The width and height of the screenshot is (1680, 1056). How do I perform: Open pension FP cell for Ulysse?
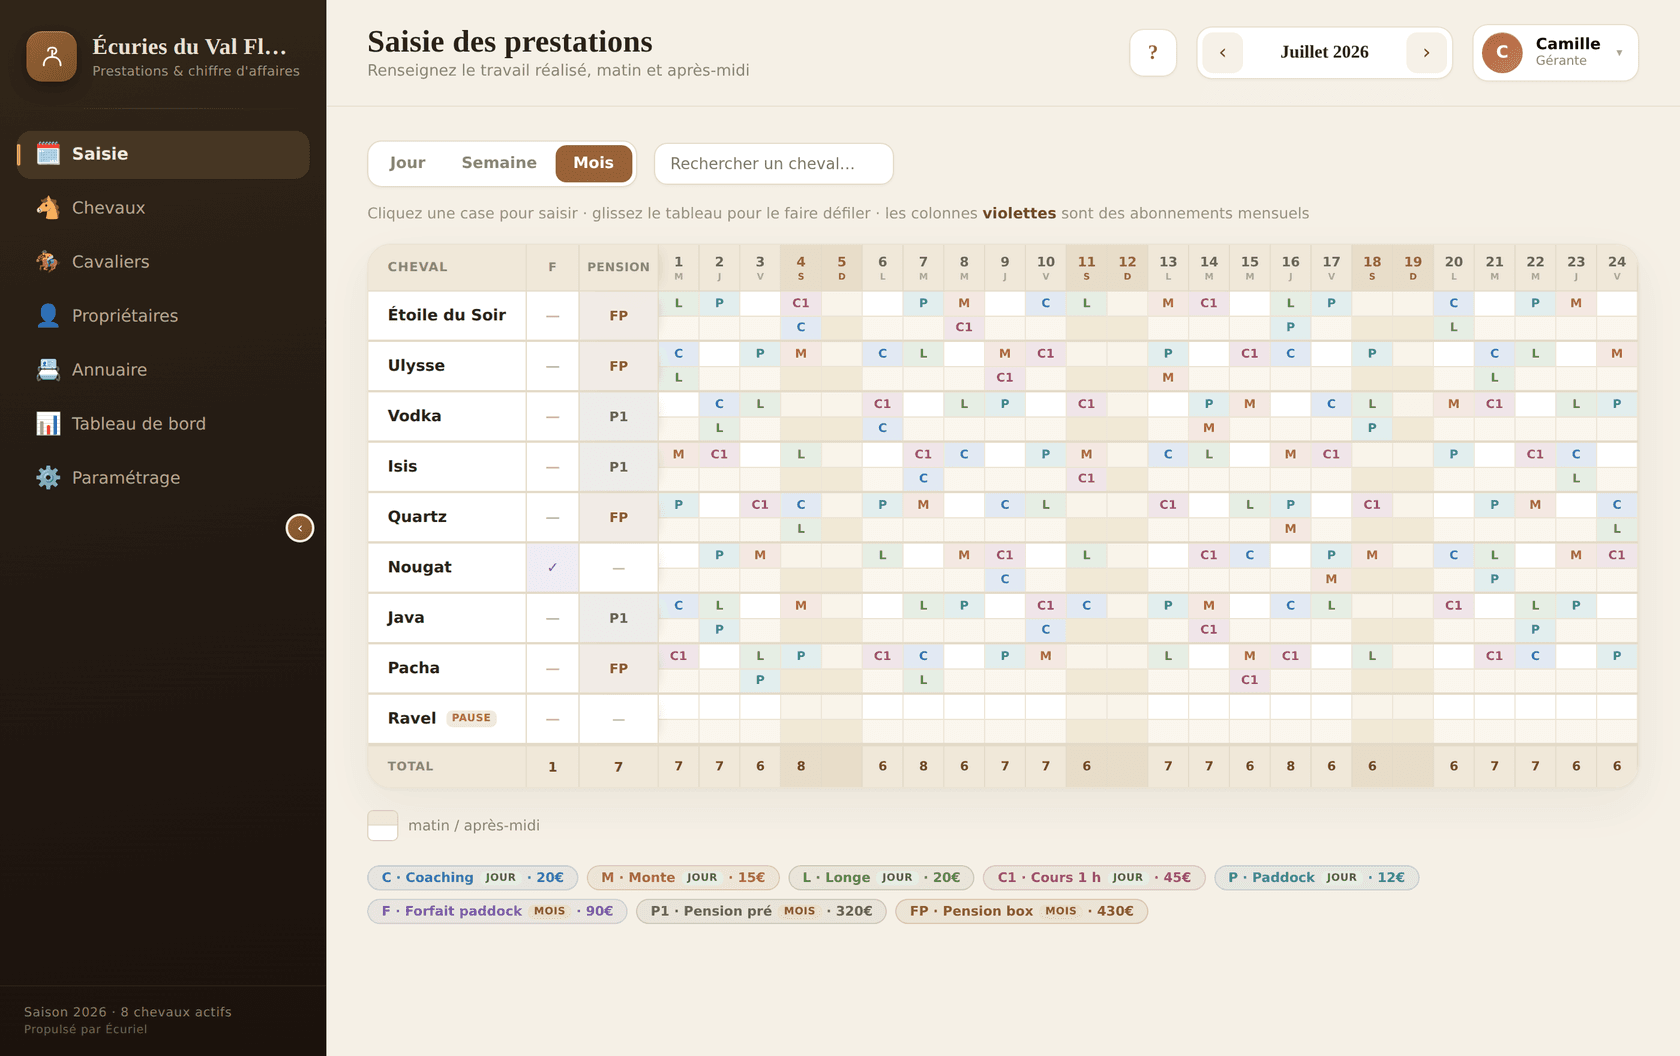[618, 366]
